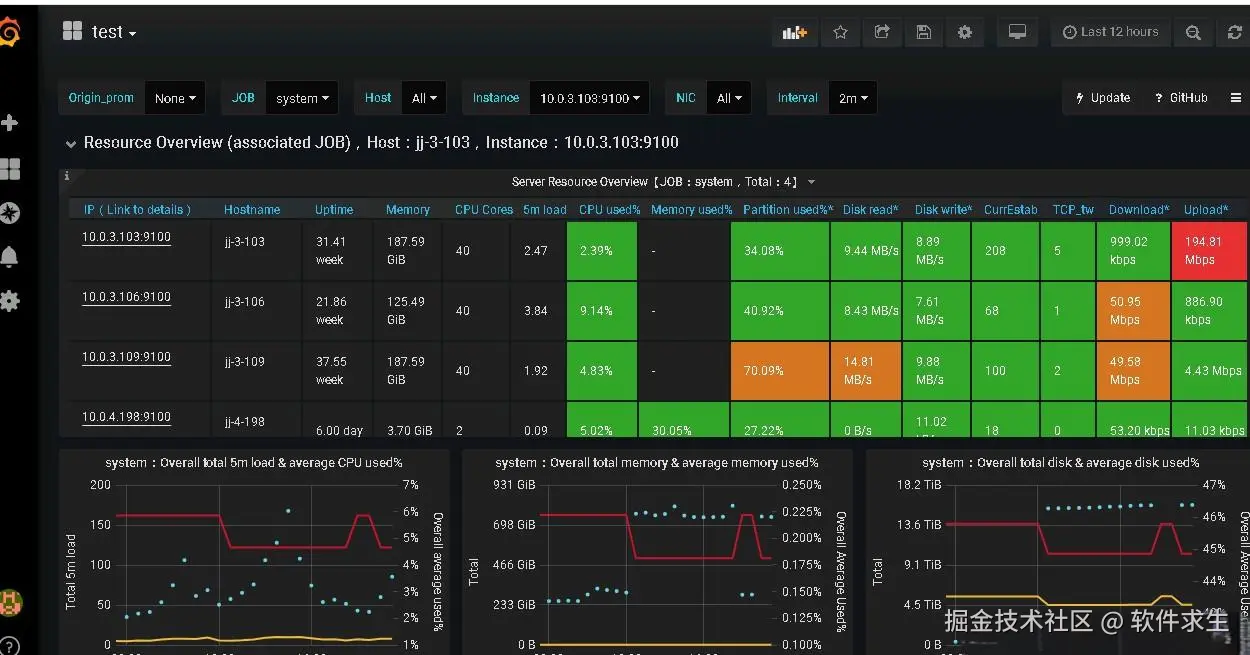The width and height of the screenshot is (1250, 655).
Task: Click the Add panel icon
Action: [x=795, y=33]
